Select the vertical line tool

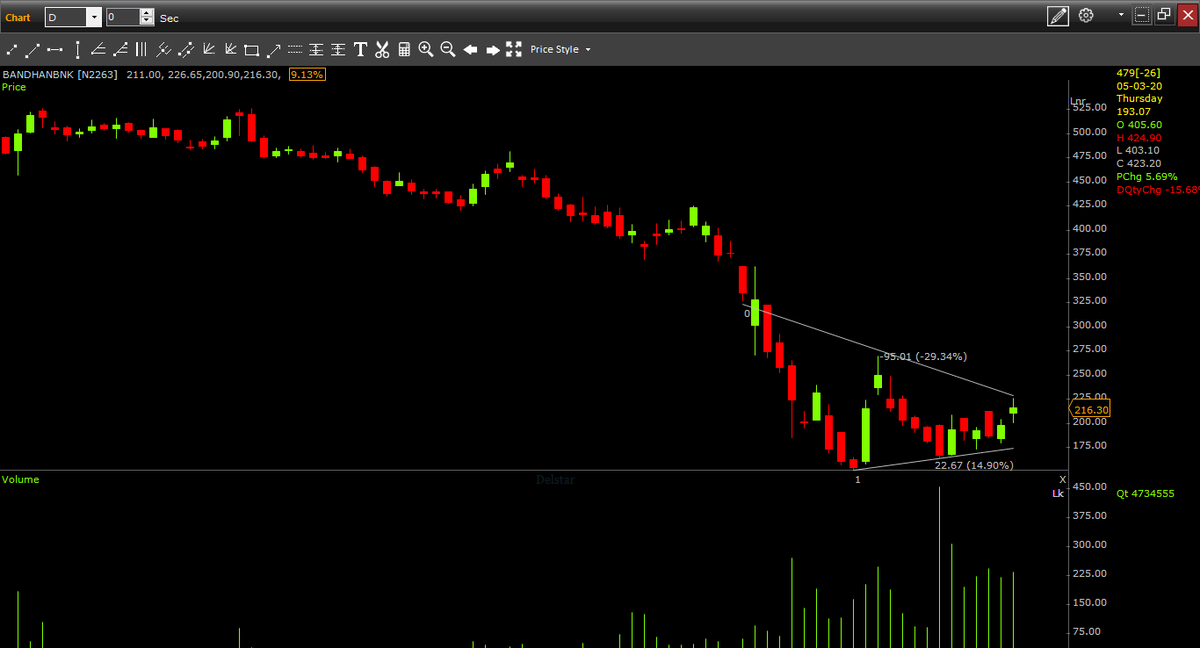[77, 49]
